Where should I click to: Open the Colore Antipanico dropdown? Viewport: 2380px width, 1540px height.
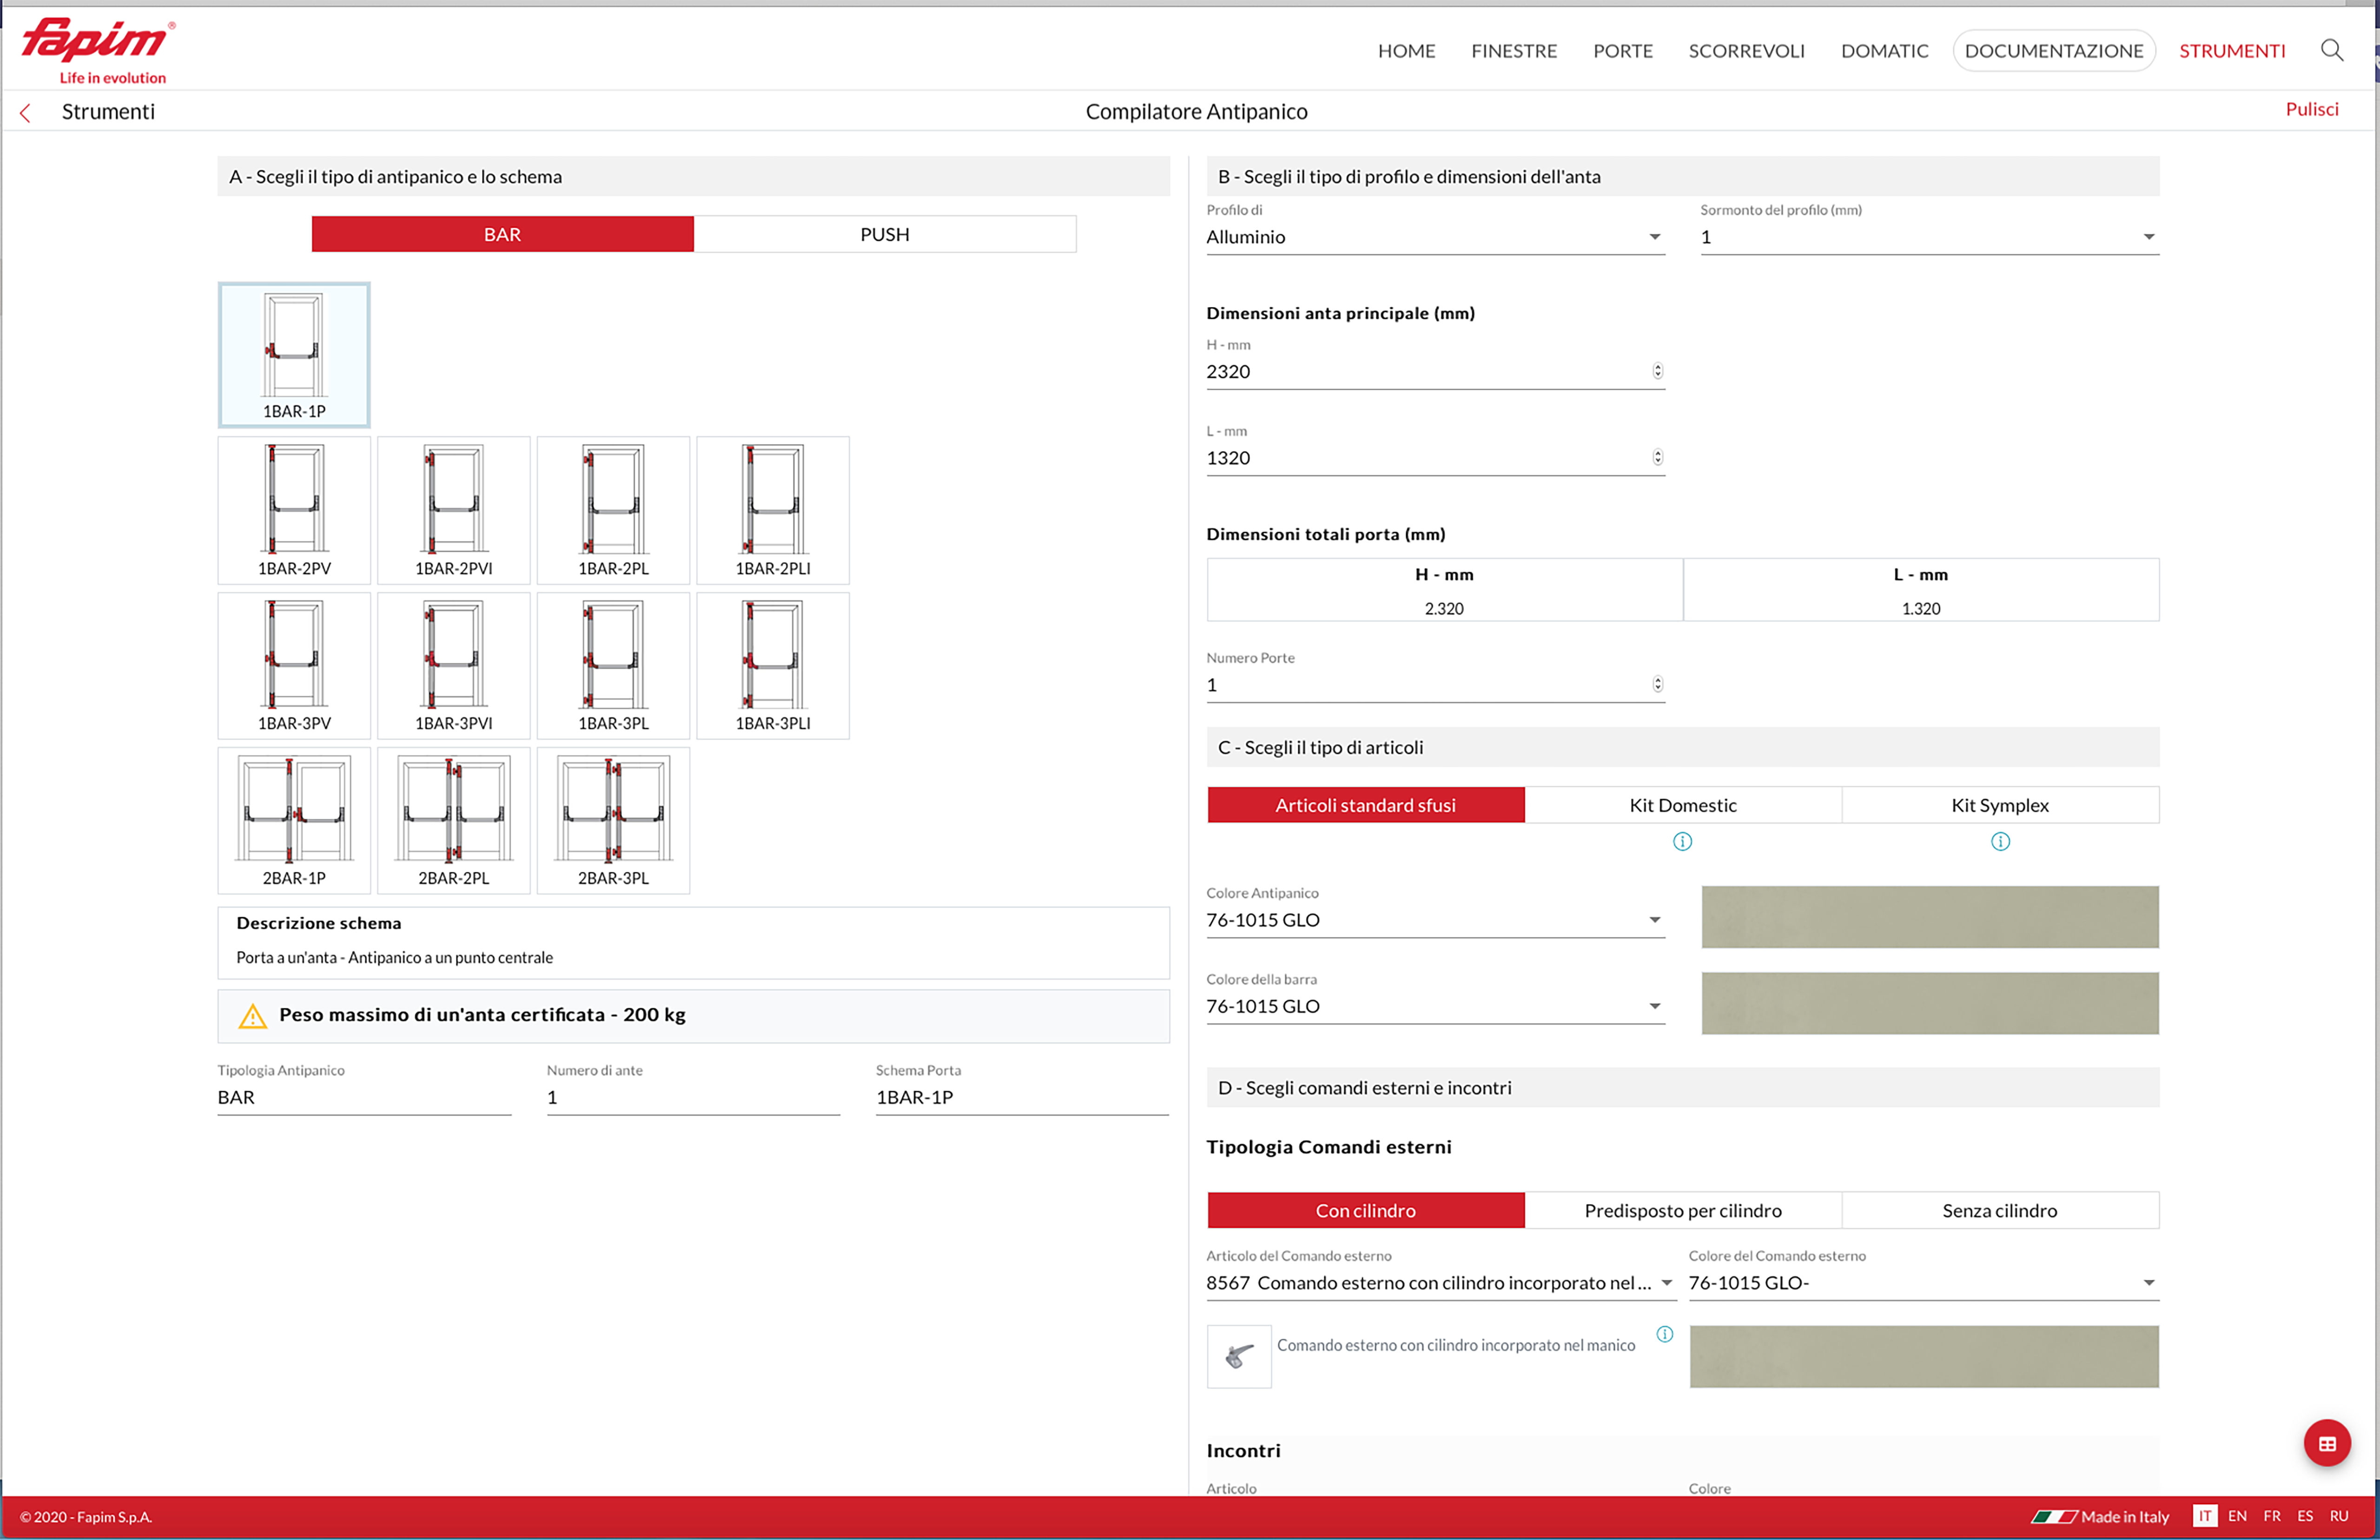[1434, 920]
